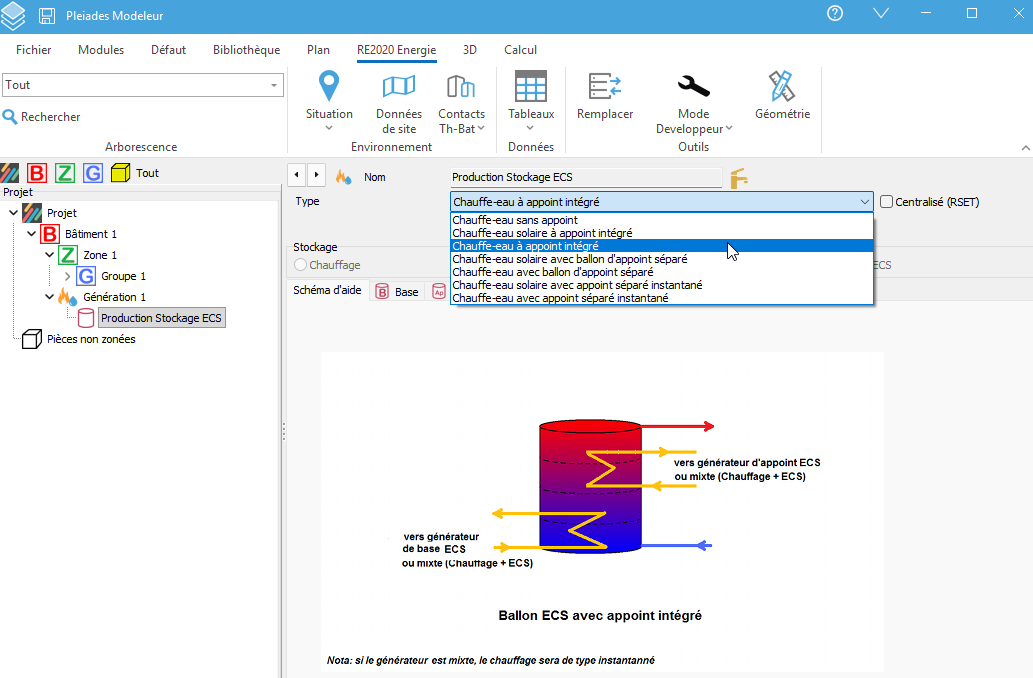Select Bâtiment 1 in the tree

point(90,234)
